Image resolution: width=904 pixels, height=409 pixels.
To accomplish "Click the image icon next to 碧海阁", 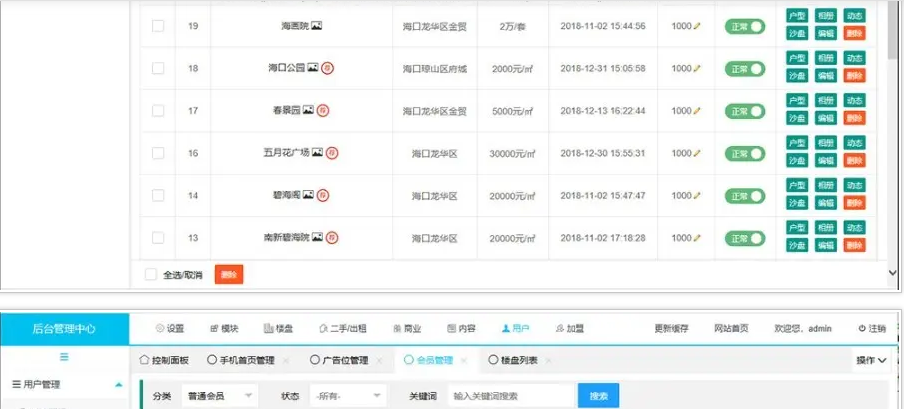I will (x=313, y=196).
